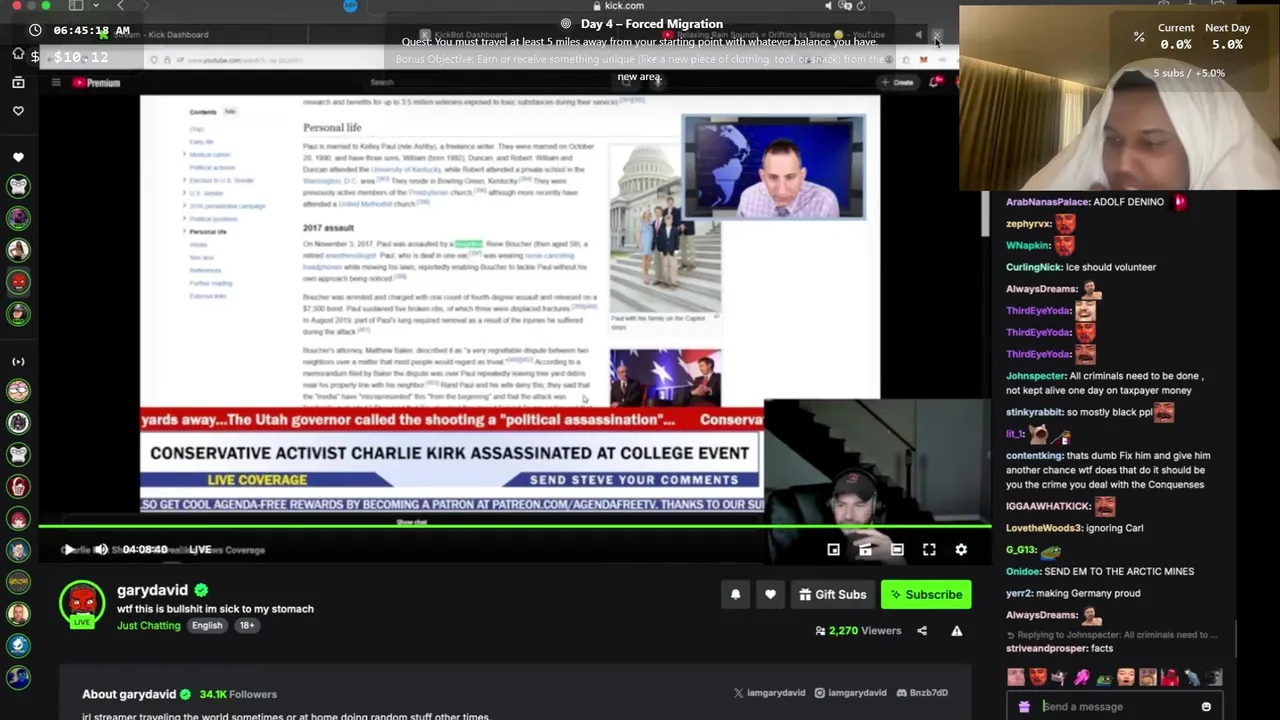1280x720 pixels.
Task: Switch the player to theater mode
Action: coord(897,549)
